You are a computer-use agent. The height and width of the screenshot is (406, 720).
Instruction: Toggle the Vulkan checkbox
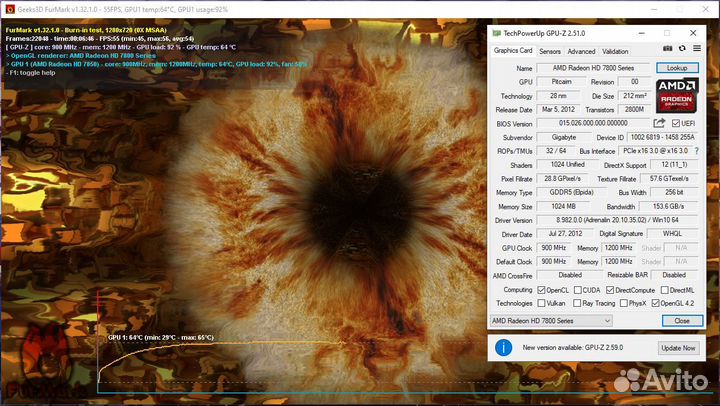(541, 303)
